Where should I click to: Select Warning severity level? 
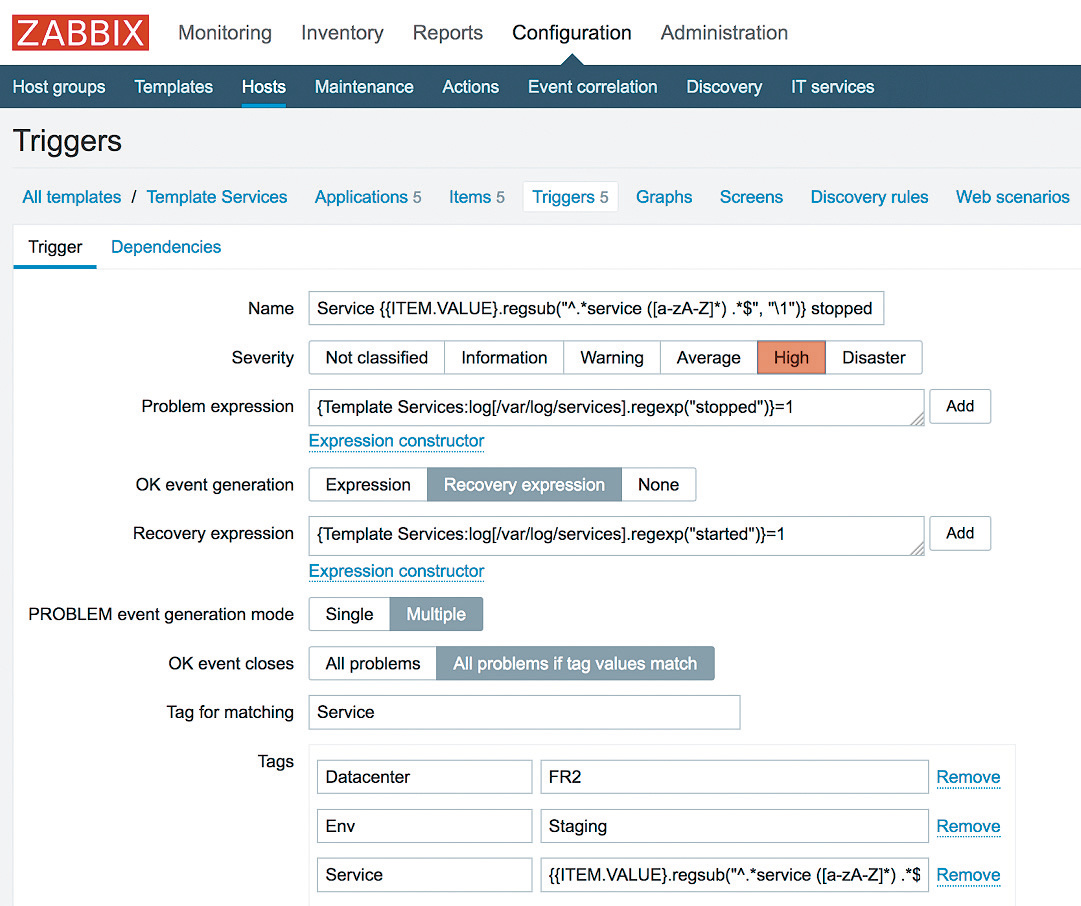click(x=611, y=358)
